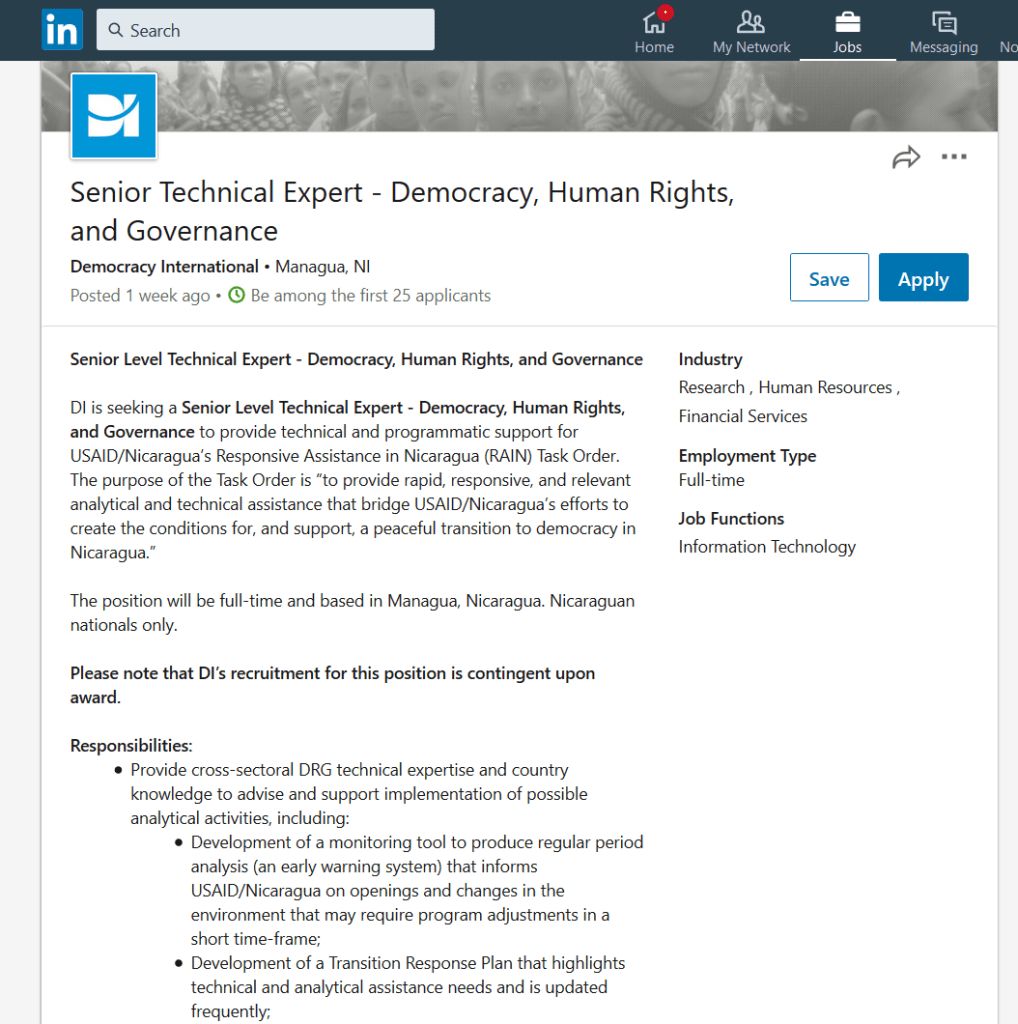Viewport: 1018px width, 1024px height.
Task: Open the Messaging chat icon
Action: [944, 23]
